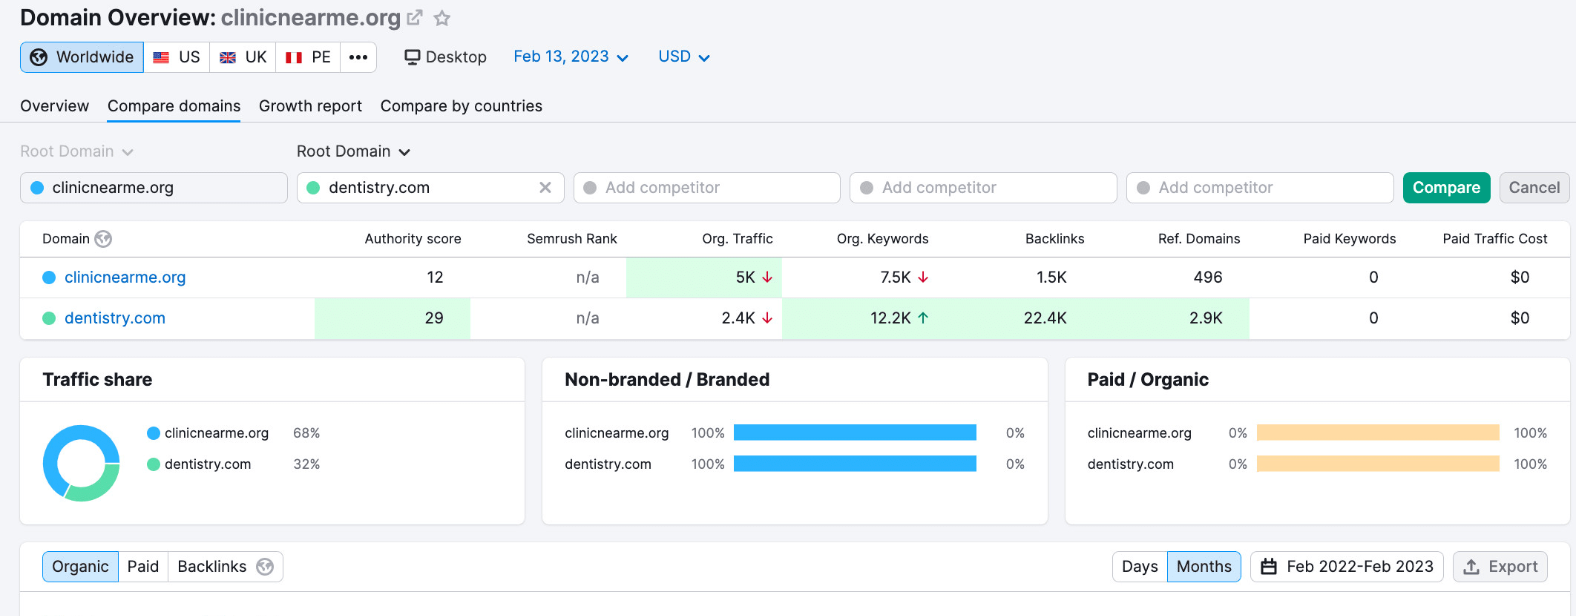
Task: Click 68% traffic share value
Action: tap(306, 433)
